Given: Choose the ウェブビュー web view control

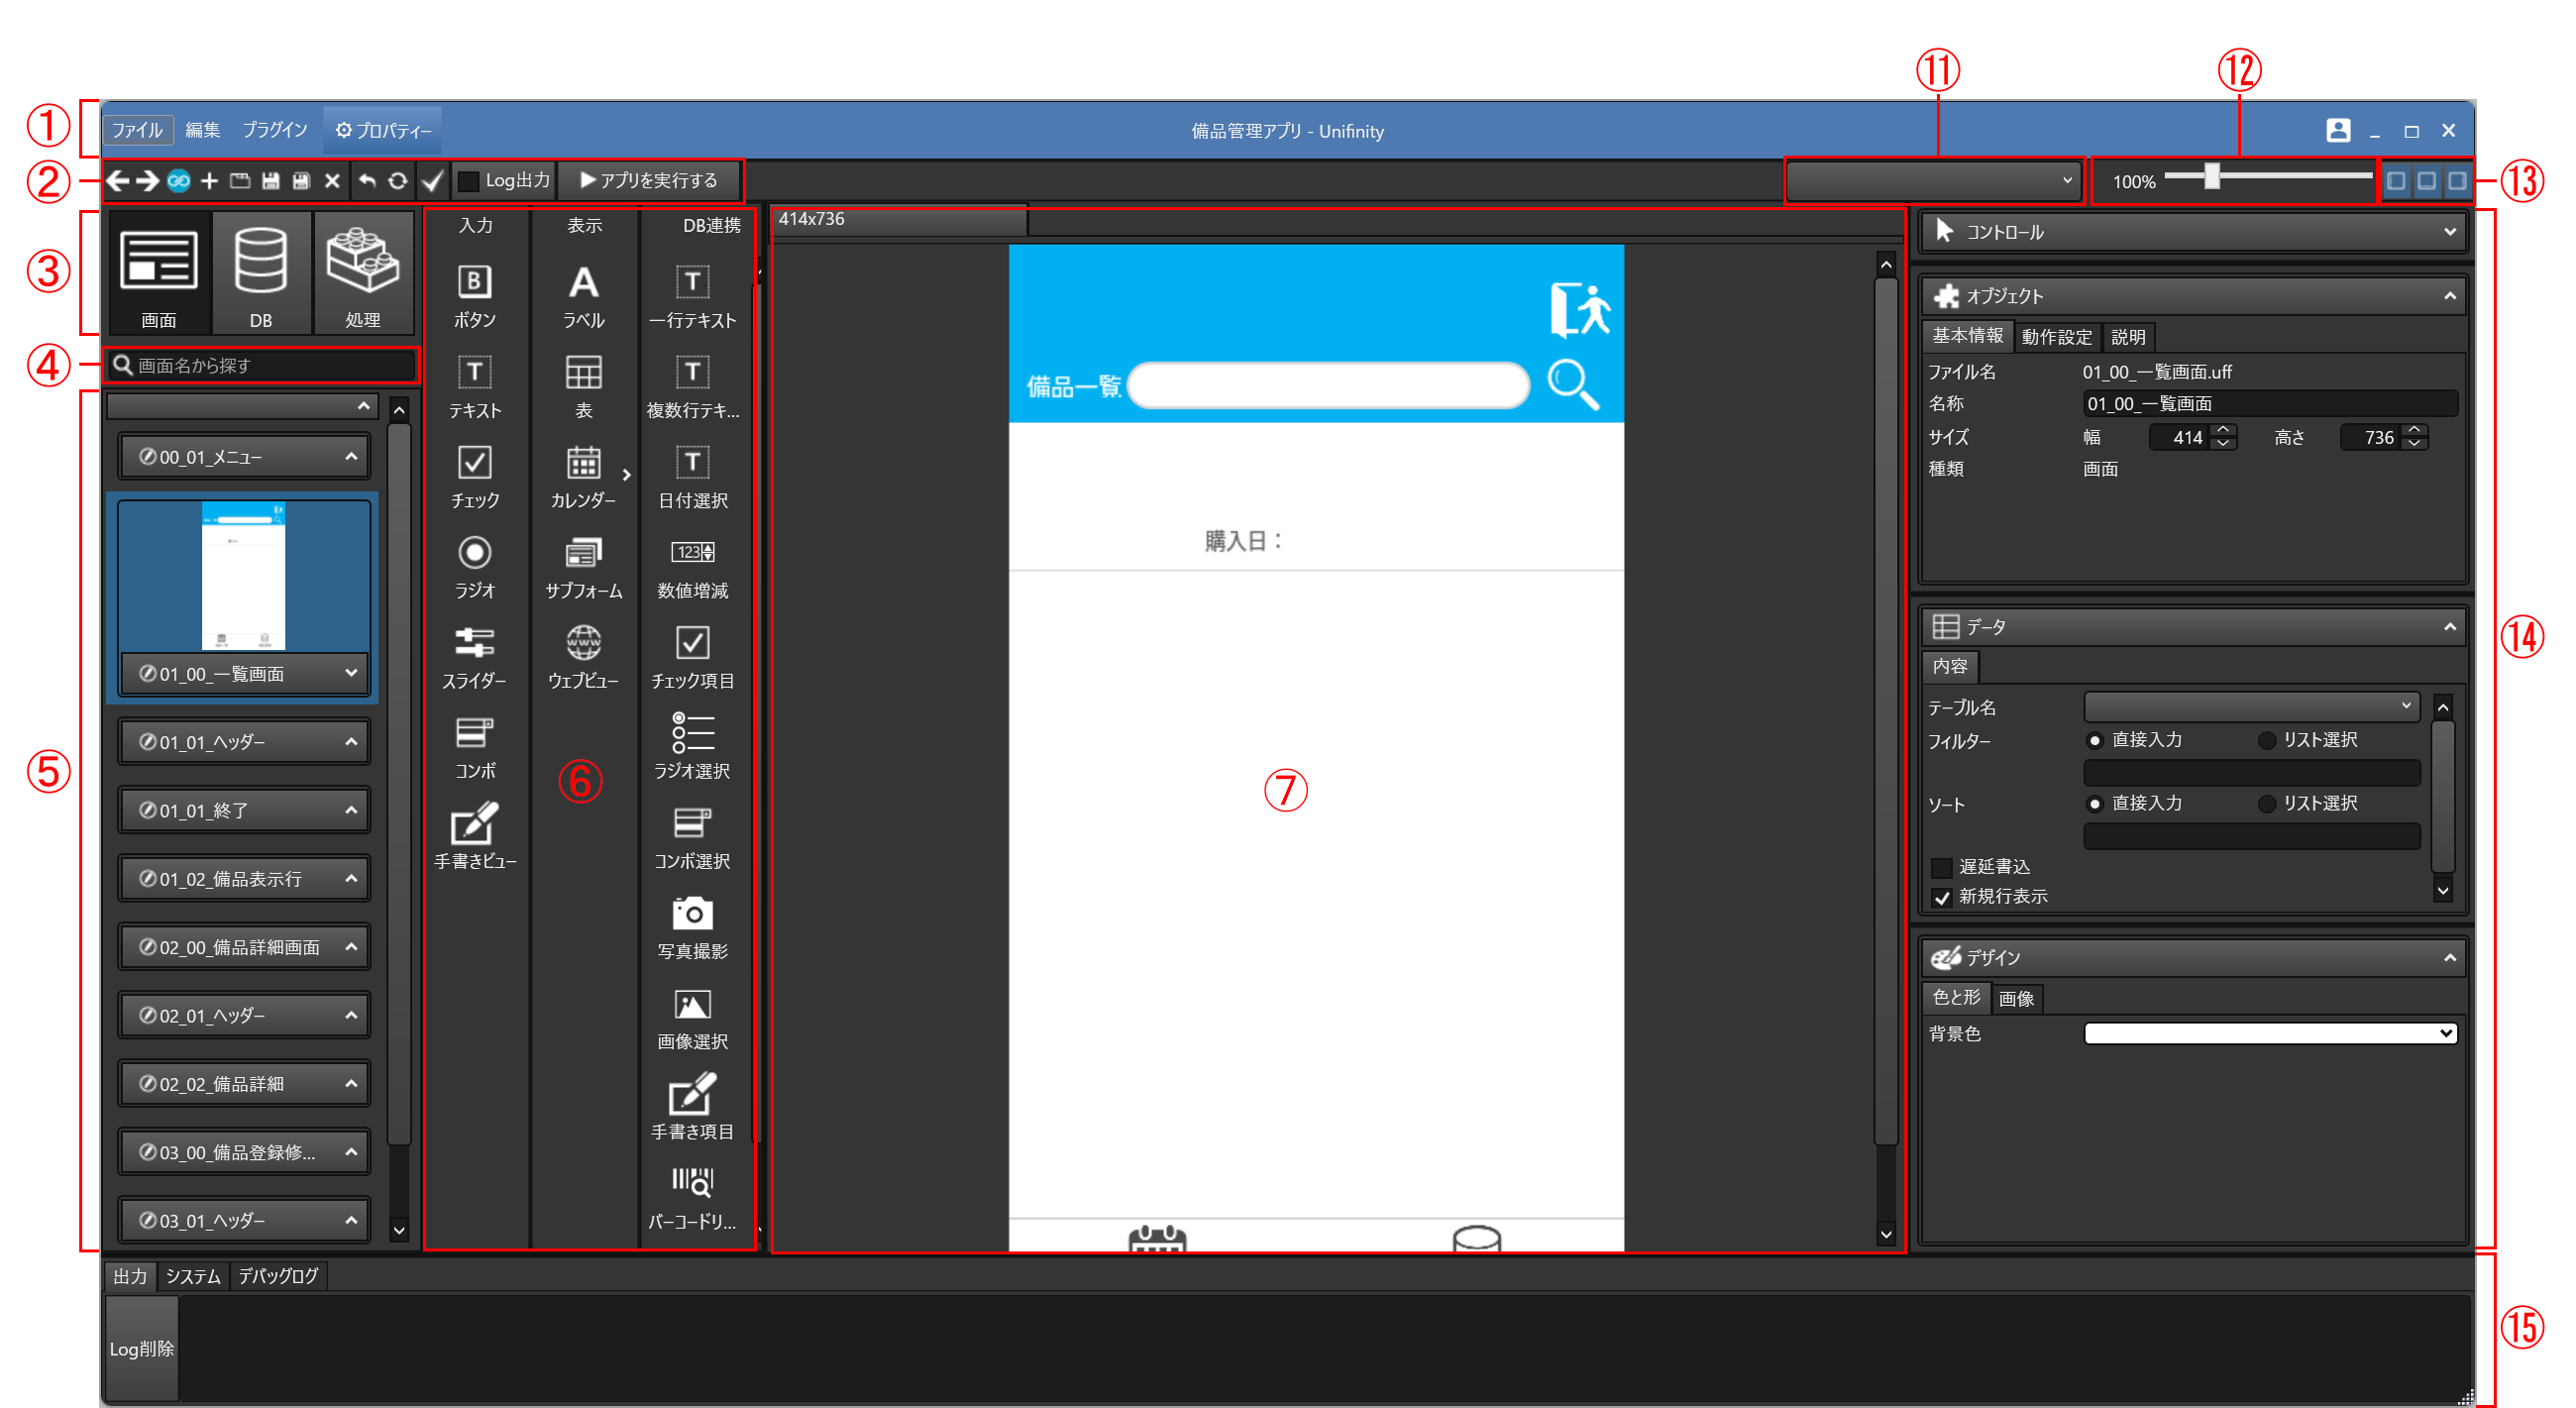Looking at the screenshot, I should [x=584, y=643].
